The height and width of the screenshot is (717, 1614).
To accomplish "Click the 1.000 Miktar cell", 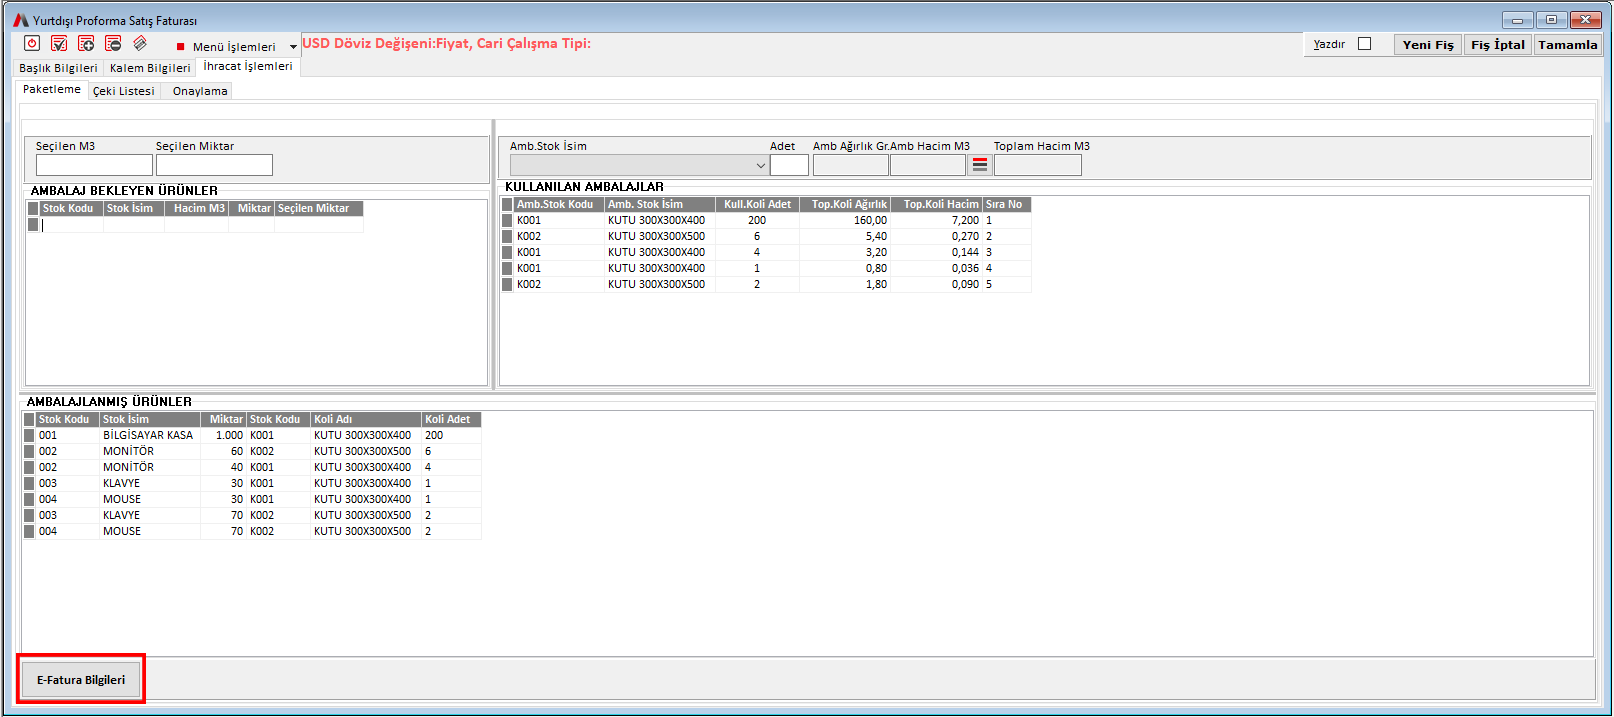I will (224, 436).
